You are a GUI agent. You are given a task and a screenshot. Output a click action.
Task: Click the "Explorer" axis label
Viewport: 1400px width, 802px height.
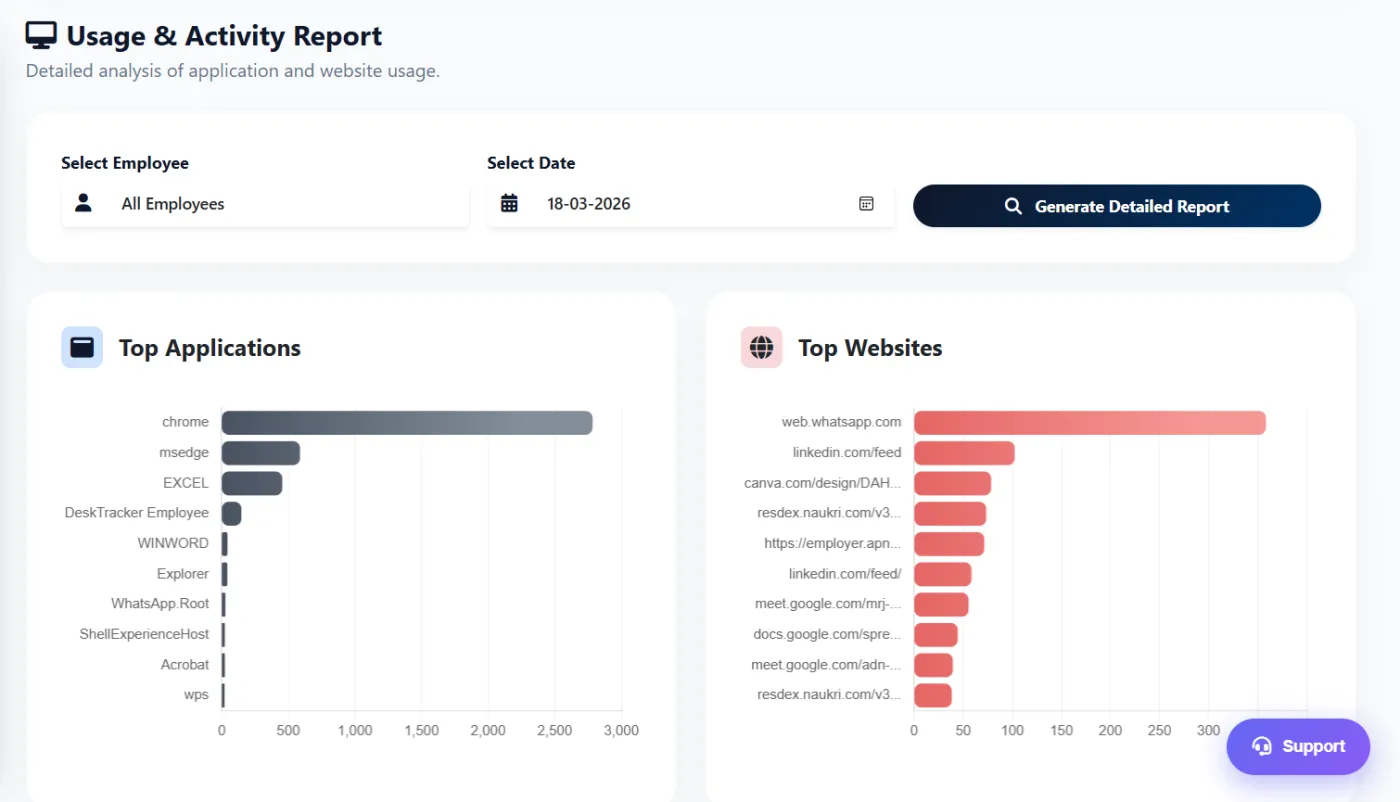pos(183,574)
